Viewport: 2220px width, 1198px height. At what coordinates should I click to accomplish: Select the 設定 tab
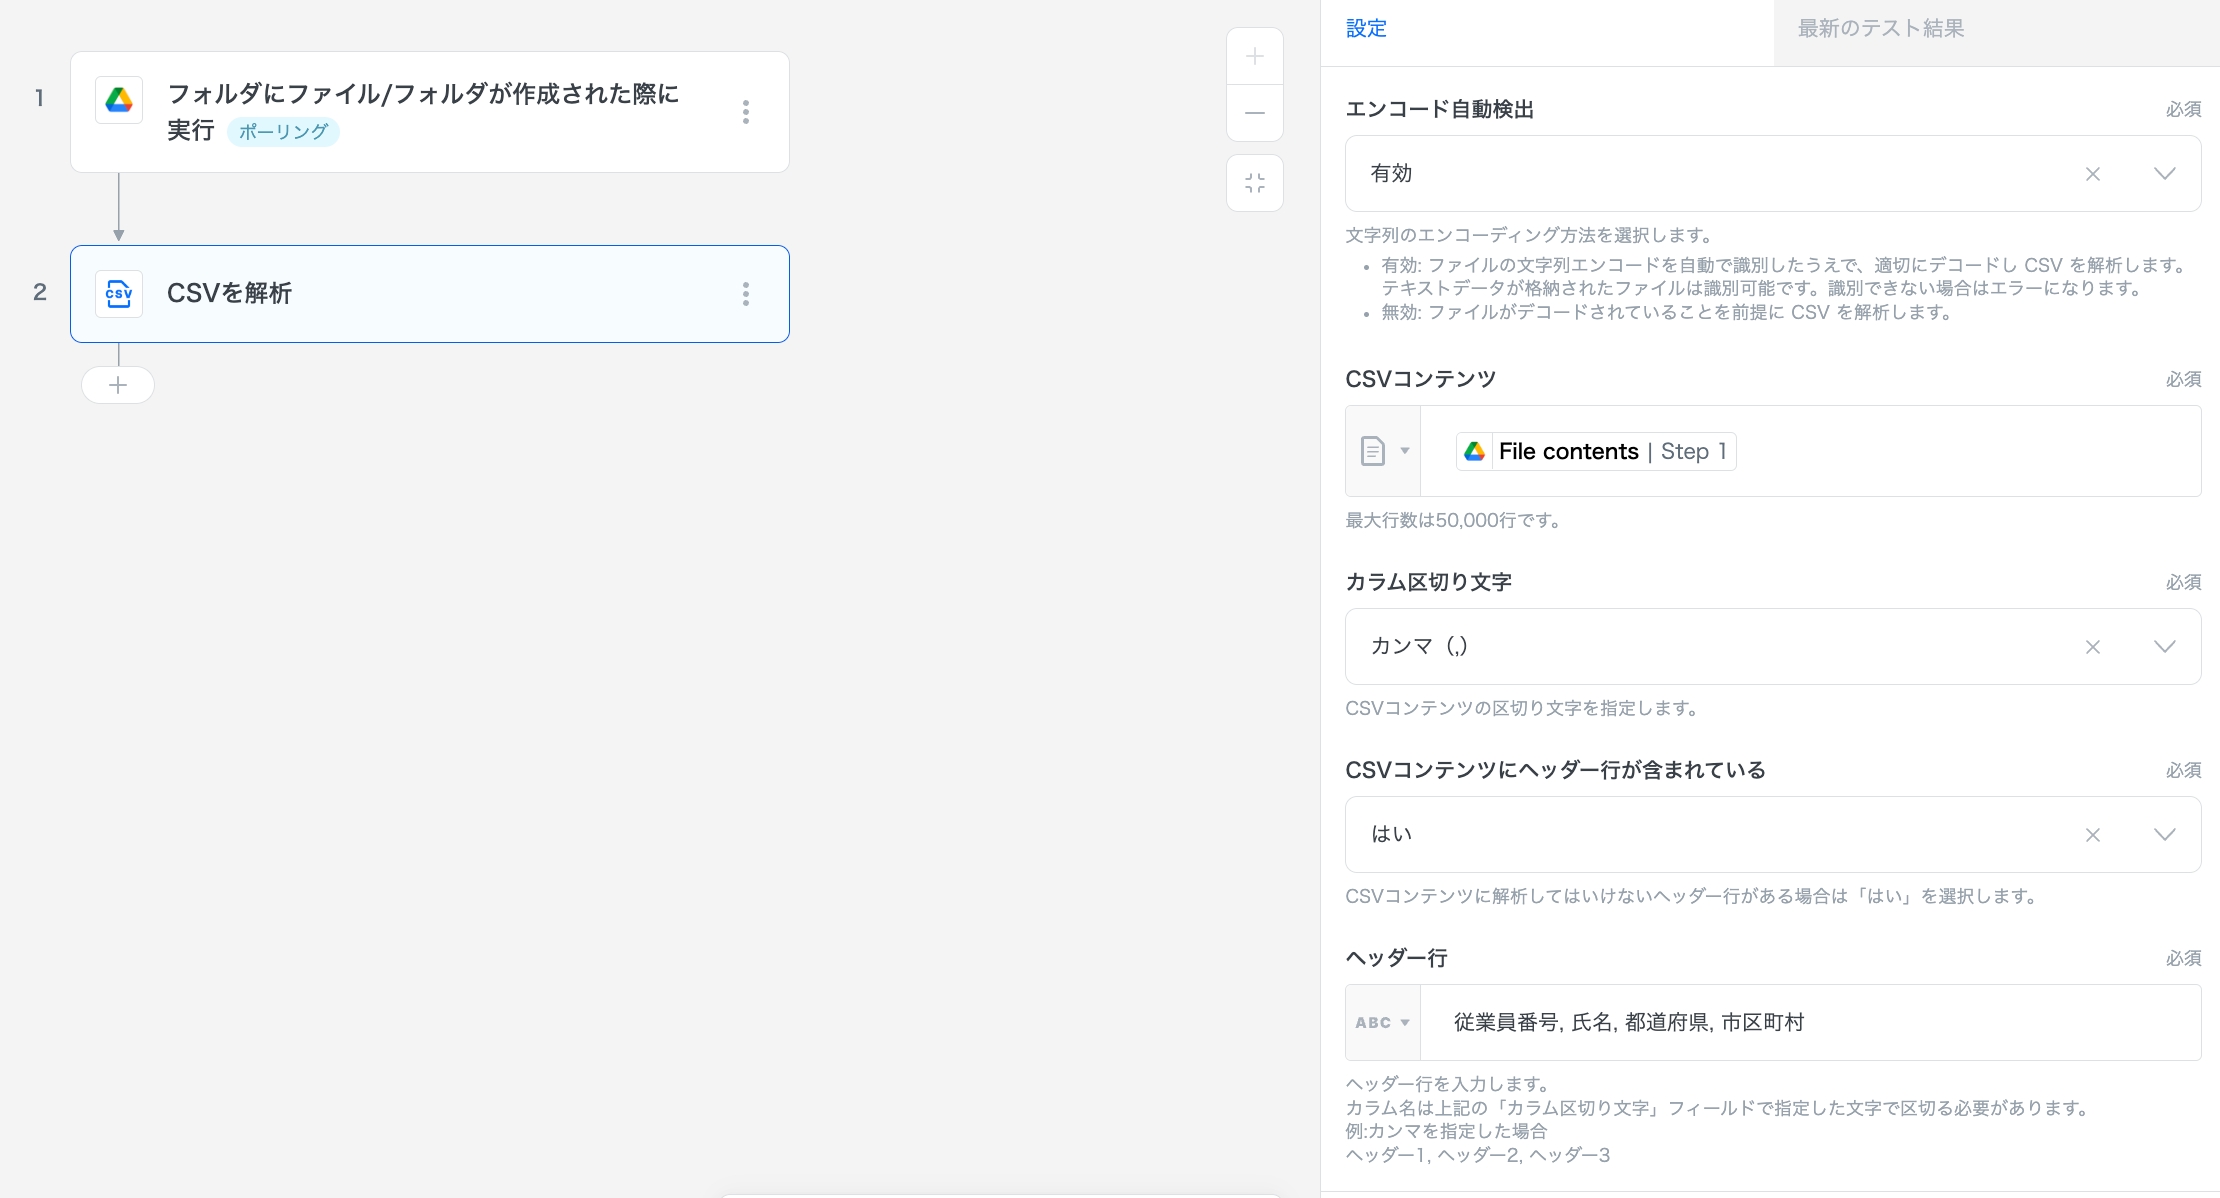[x=1366, y=29]
